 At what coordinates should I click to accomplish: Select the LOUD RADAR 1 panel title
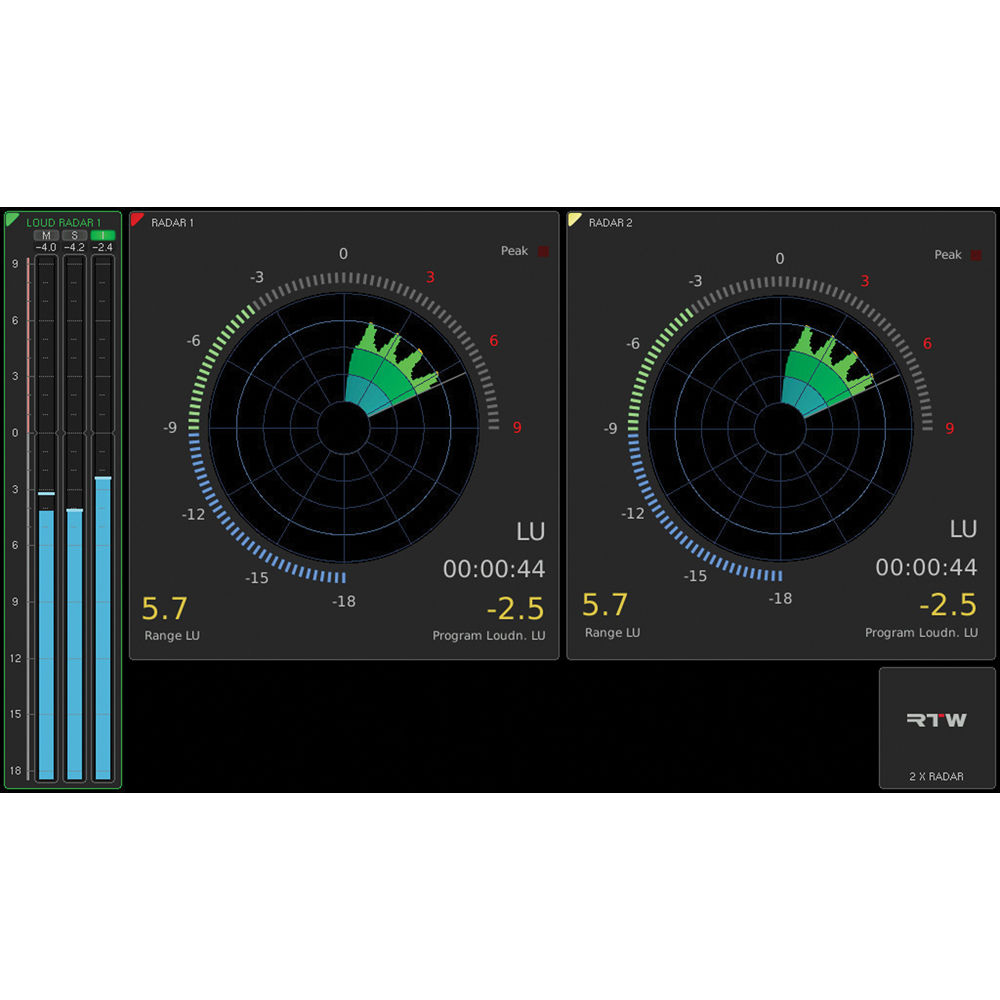click(64, 222)
